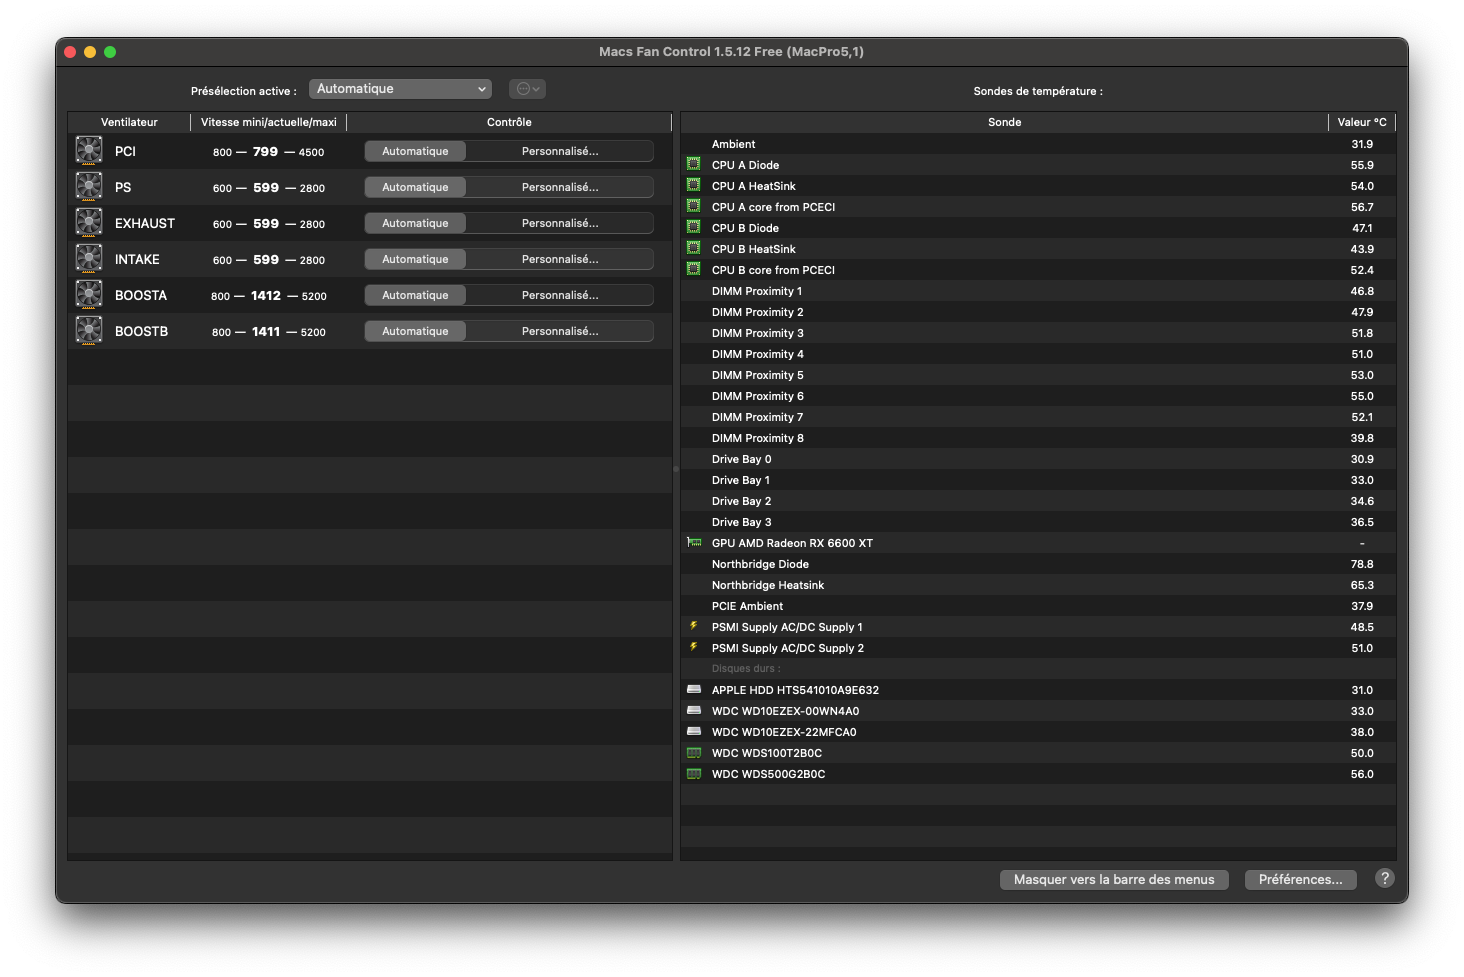Click the CPU B HeatSink chip icon

pyautogui.click(x=694, y=248)
